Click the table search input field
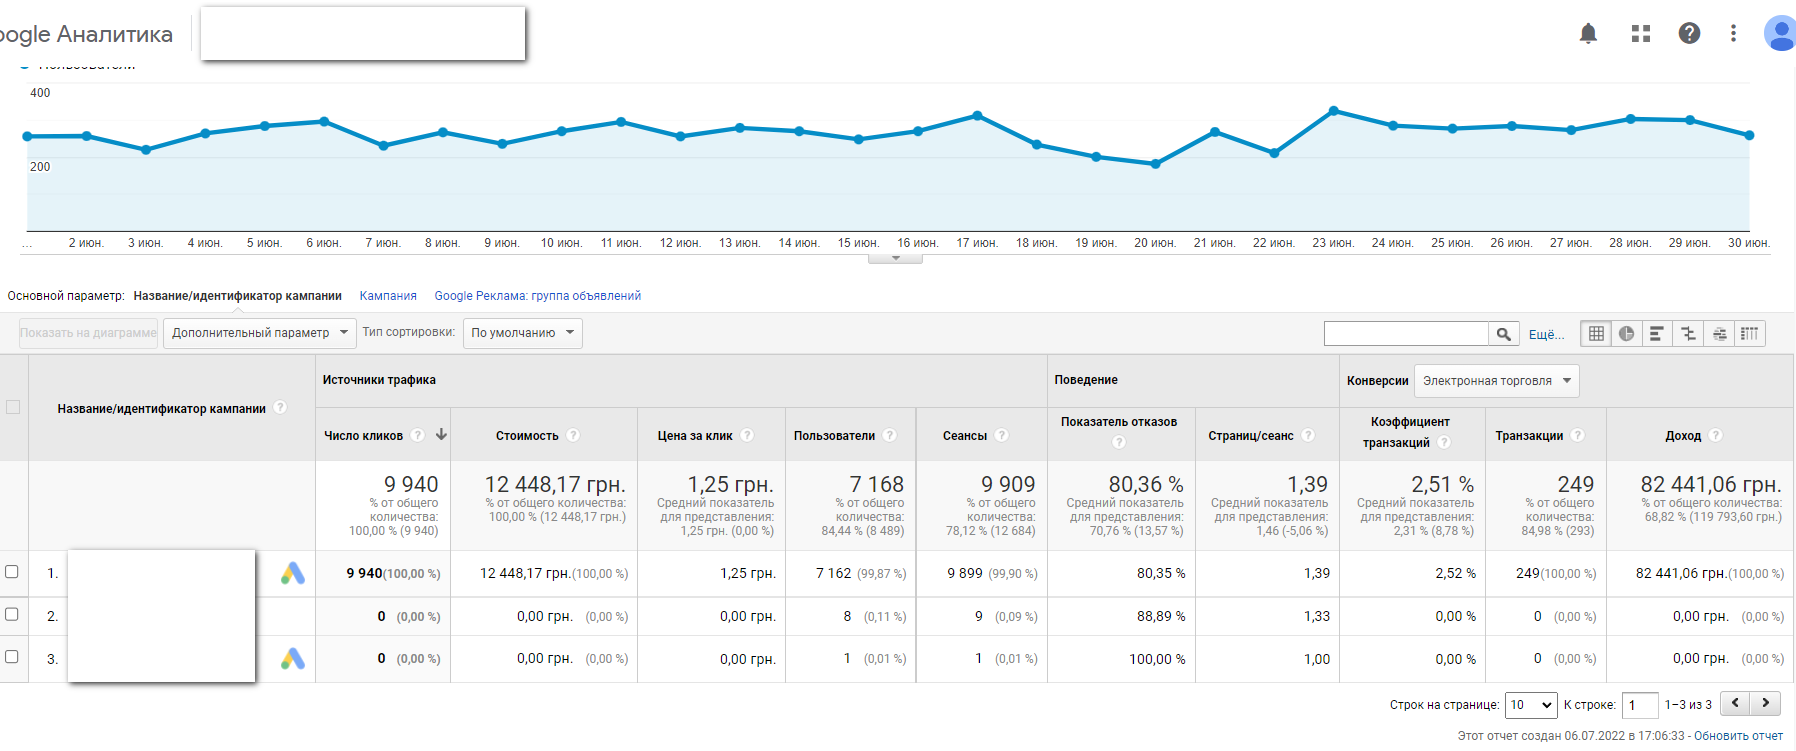Screen dimensions: 1796x751 (1406, 334)
